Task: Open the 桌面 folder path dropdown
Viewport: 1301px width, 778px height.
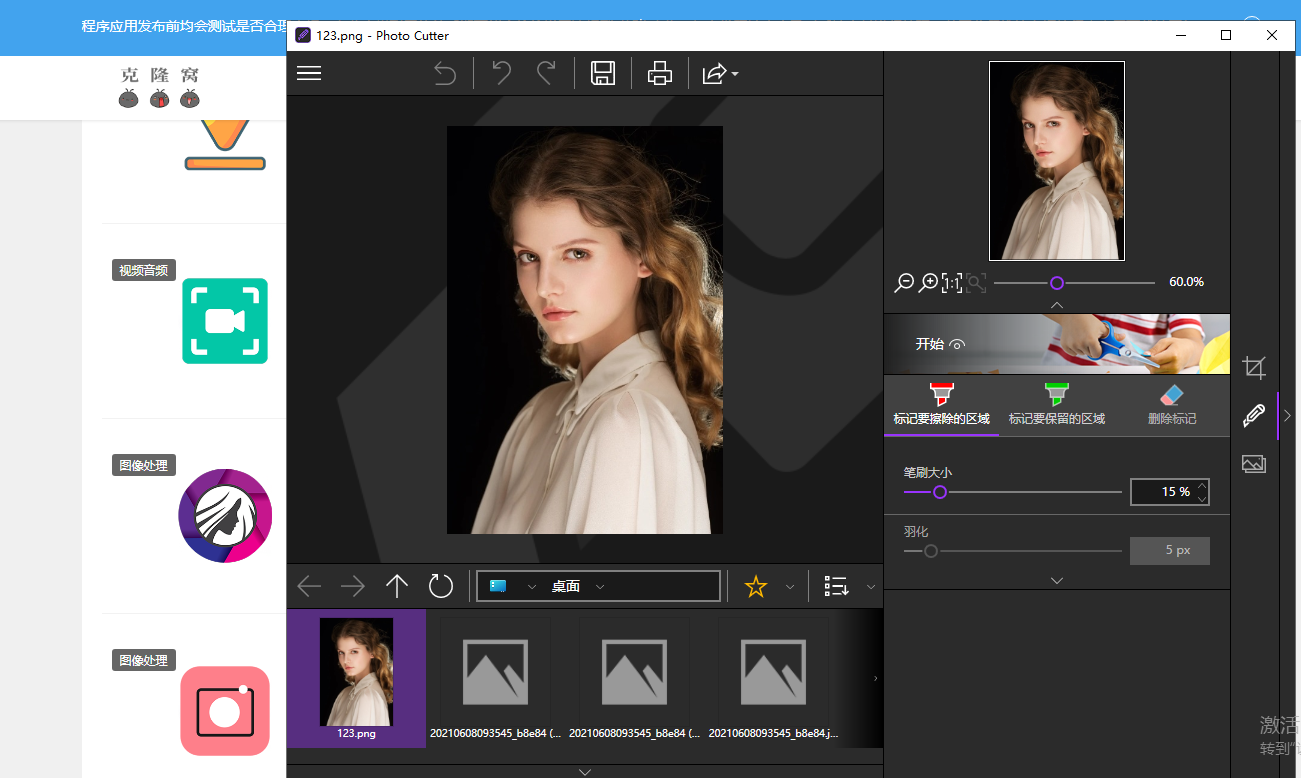Action: click(600, 587)
